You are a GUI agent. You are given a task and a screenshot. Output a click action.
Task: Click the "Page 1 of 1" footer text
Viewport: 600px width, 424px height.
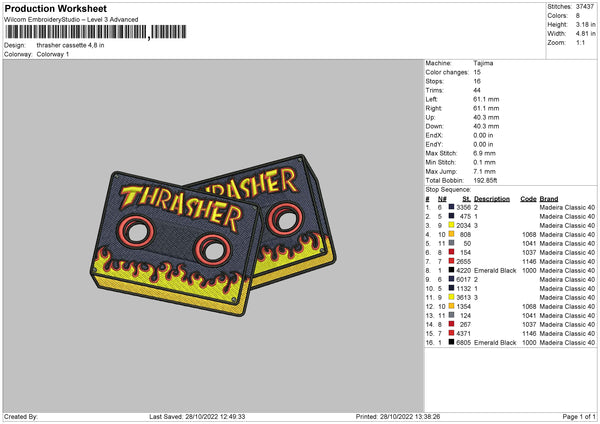coord(579,416)
